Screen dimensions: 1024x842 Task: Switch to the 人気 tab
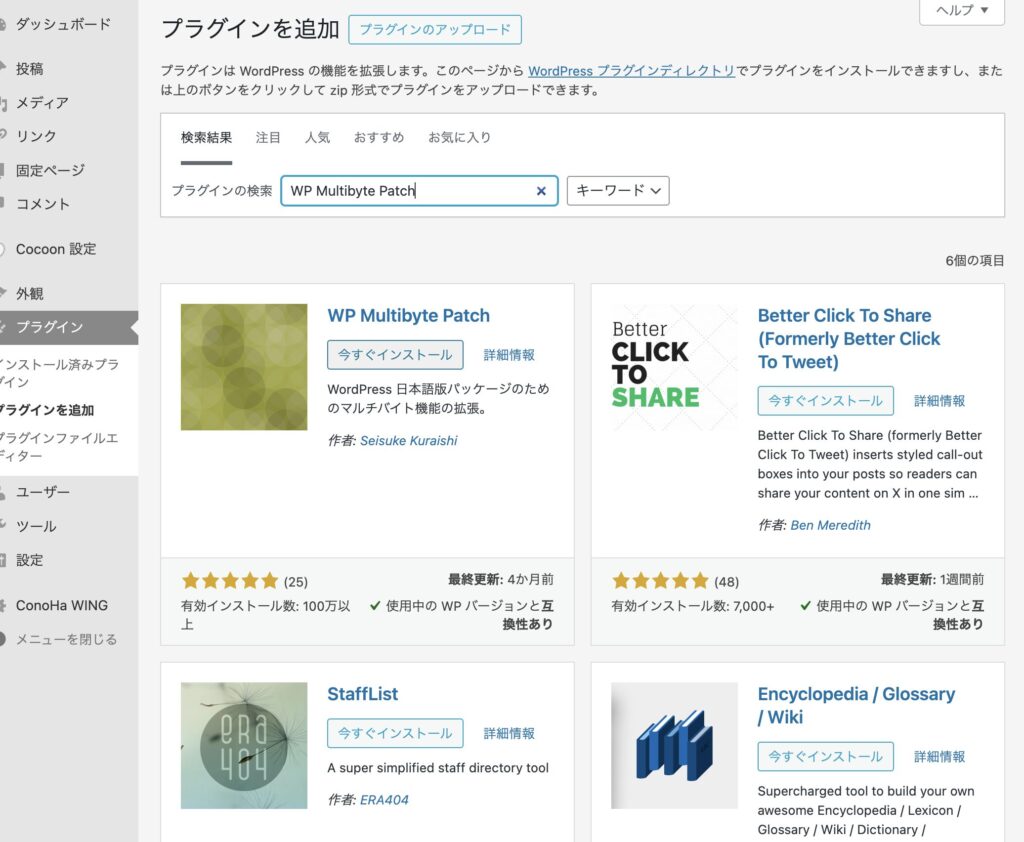(x=317, y=137)
